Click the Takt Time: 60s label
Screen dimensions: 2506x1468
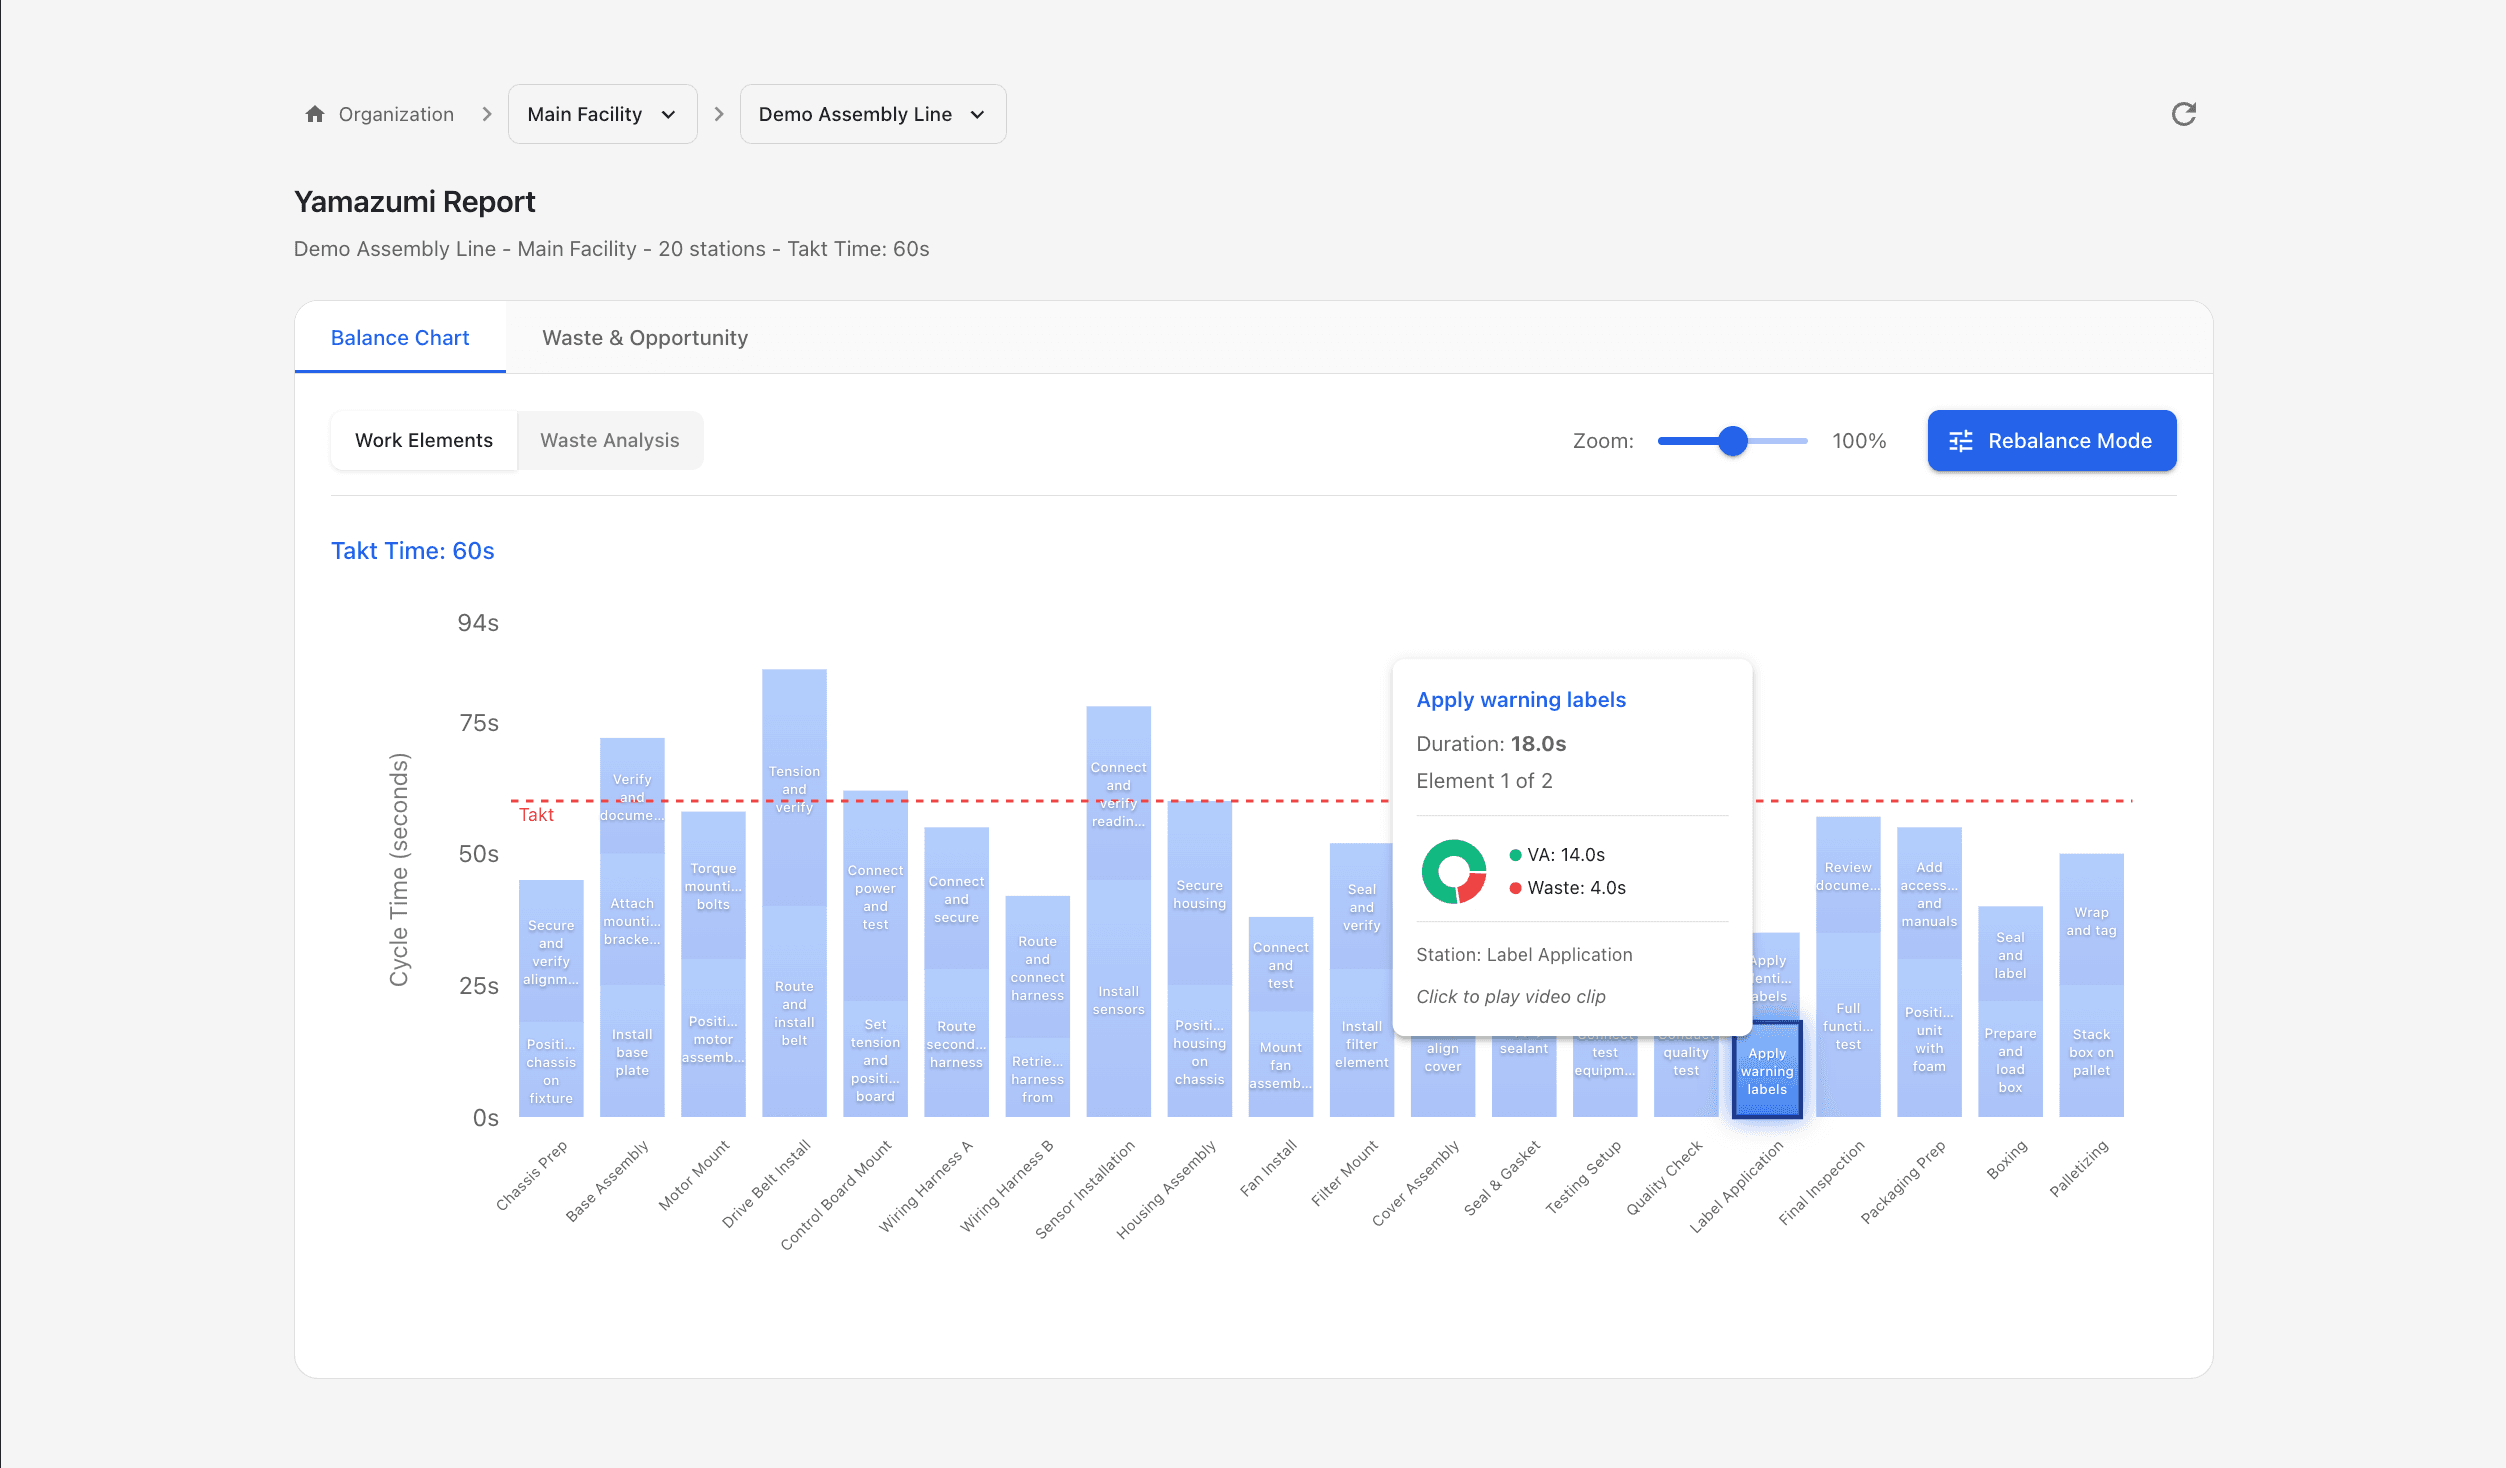412,550
